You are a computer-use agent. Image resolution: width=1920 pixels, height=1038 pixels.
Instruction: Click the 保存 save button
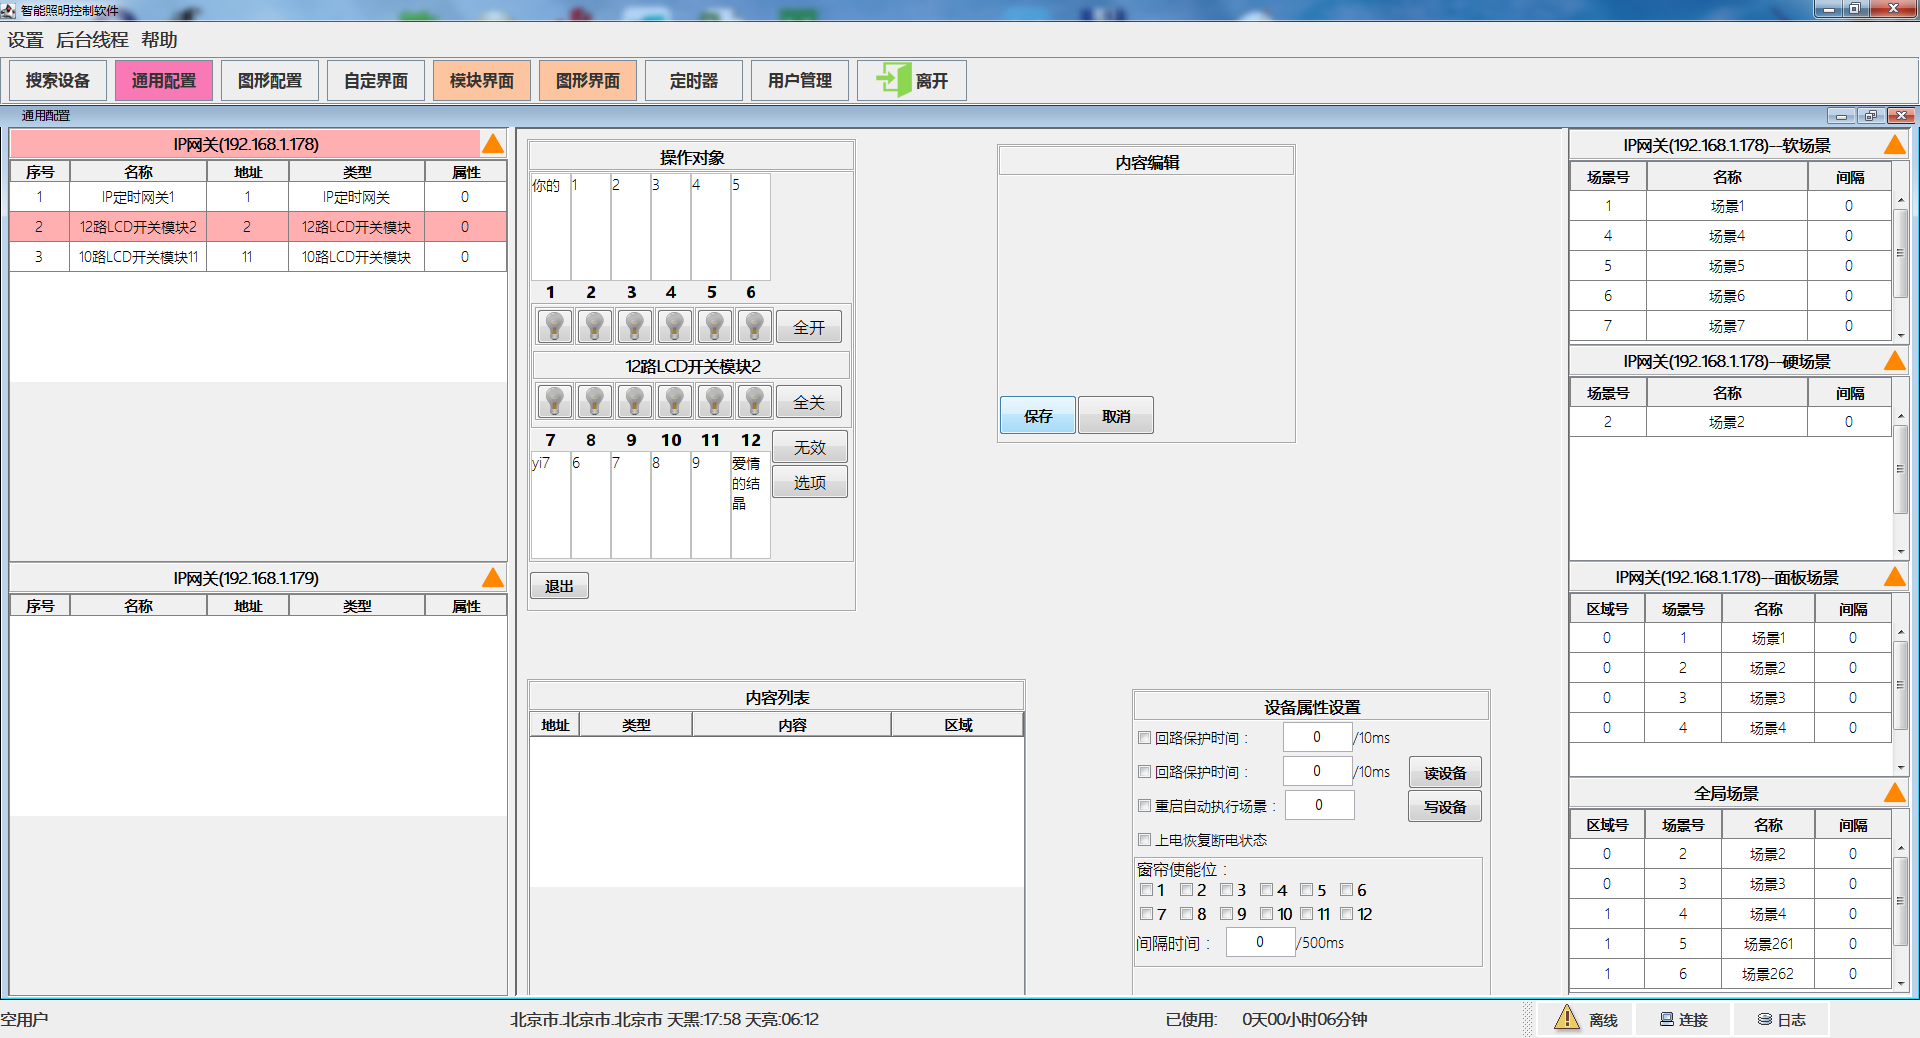(1038, 416)
